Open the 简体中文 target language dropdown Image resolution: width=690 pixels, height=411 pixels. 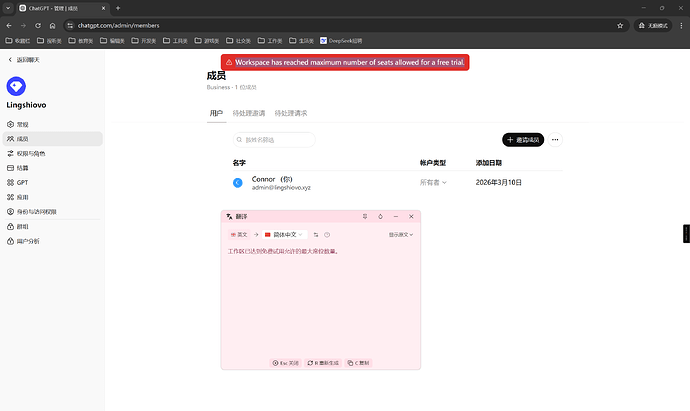[x=285, y=235]
